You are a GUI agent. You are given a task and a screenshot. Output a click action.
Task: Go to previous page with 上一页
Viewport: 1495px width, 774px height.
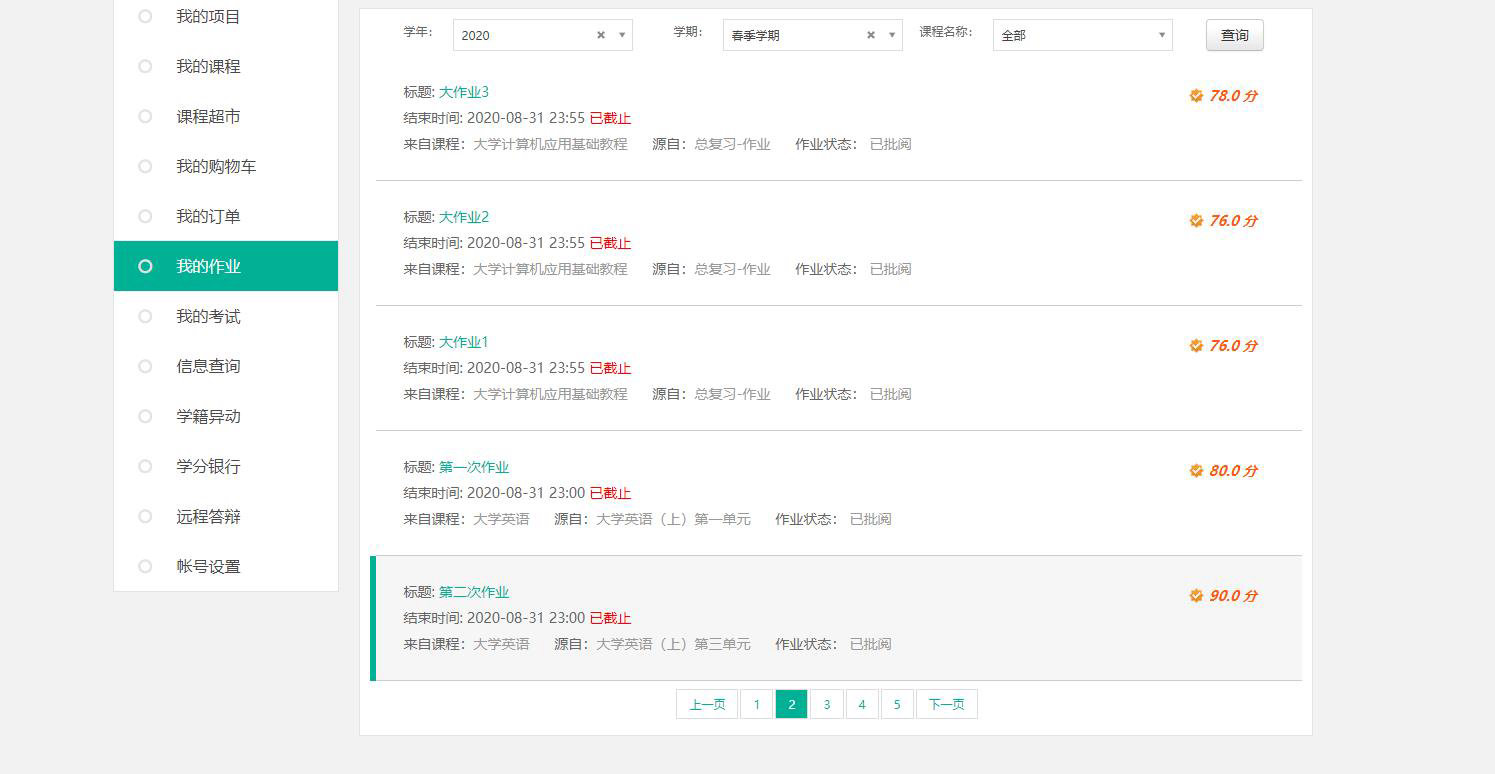pyautogui.click(x=707, y=704)
